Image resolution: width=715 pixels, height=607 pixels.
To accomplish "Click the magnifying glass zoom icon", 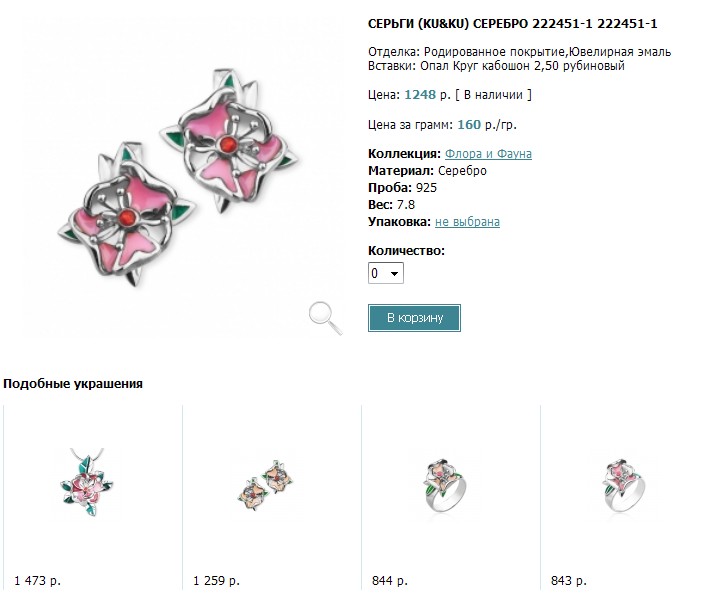I will 325,316.
